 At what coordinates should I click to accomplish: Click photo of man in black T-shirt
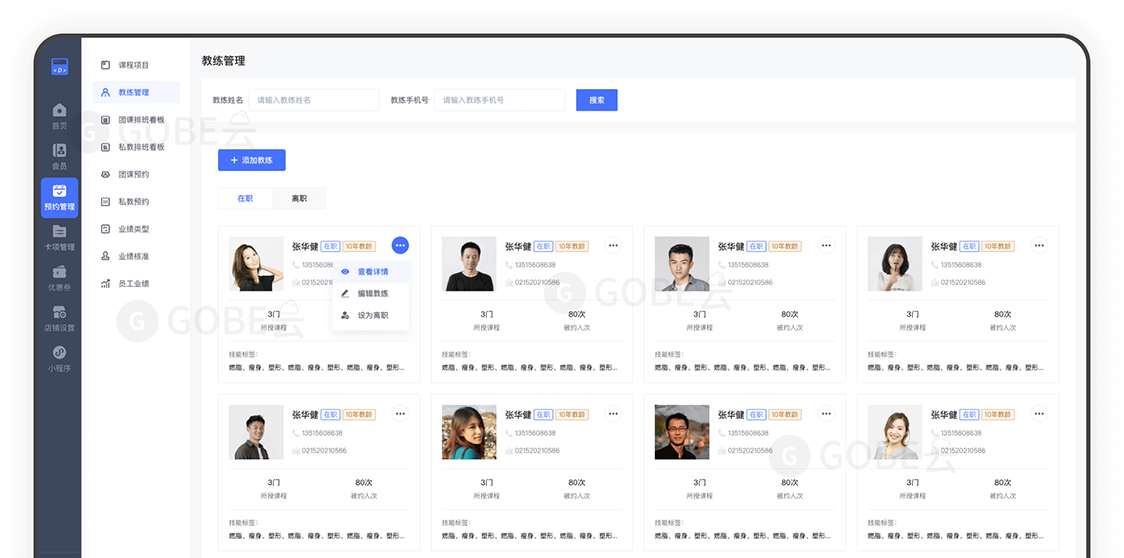pyautogui.click(x=469, y=264)
